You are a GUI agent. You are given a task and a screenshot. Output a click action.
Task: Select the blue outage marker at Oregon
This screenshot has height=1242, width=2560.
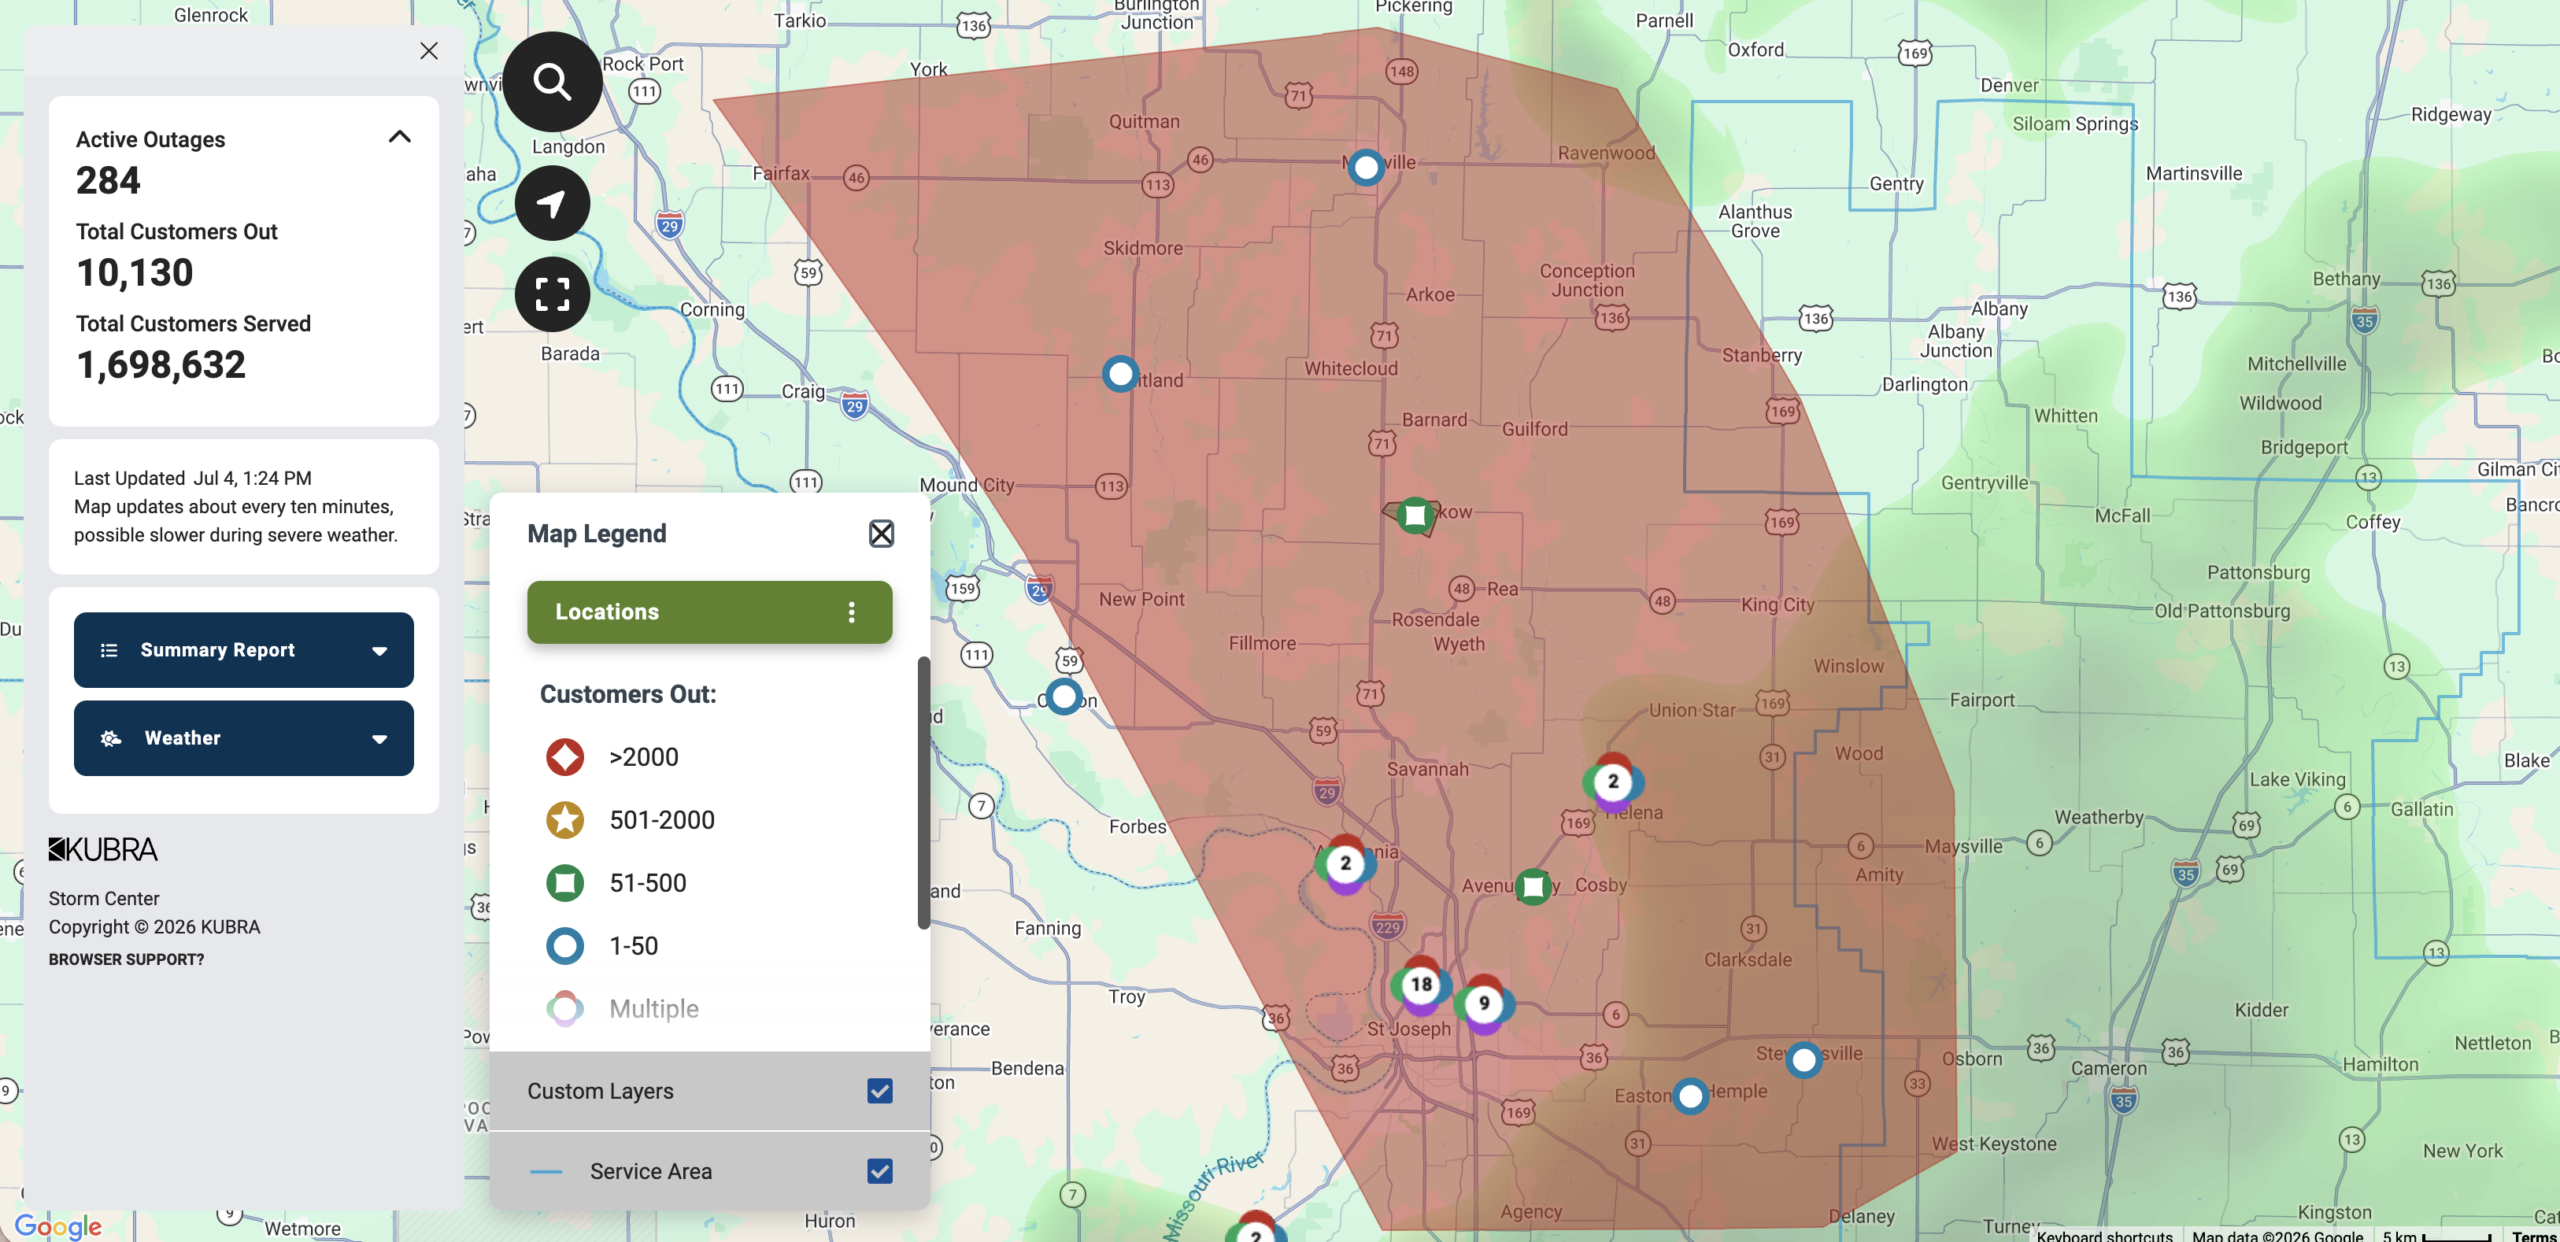(x=1064, y=696)
